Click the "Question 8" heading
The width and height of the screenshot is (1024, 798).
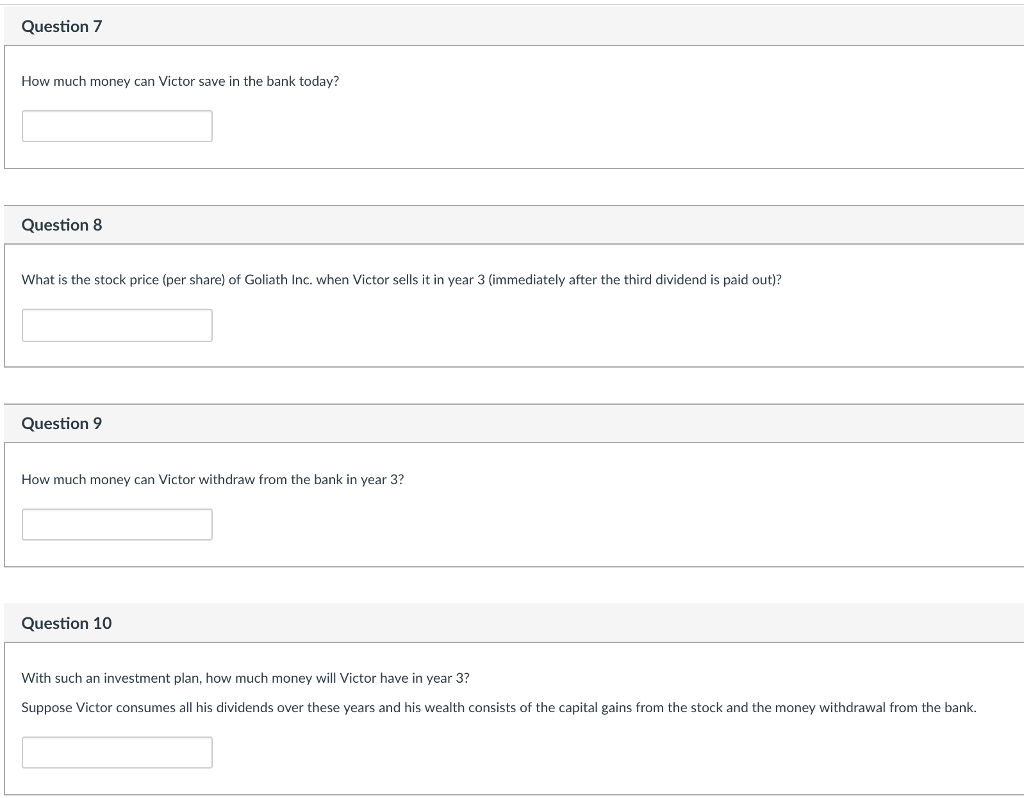(x=62, y=225)
